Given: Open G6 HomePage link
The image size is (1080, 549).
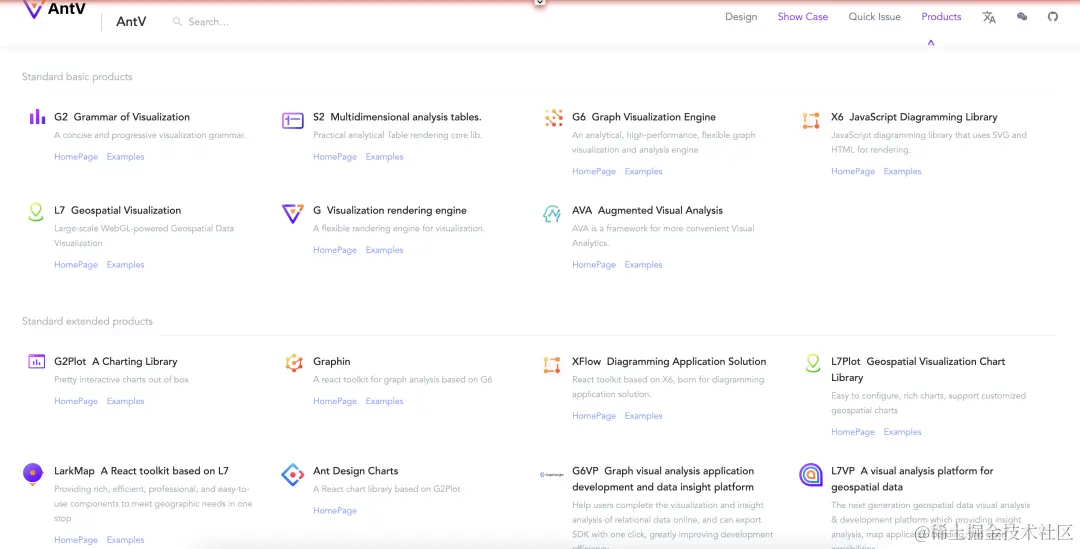Looking at the screenshot, I should pos(594,171).
